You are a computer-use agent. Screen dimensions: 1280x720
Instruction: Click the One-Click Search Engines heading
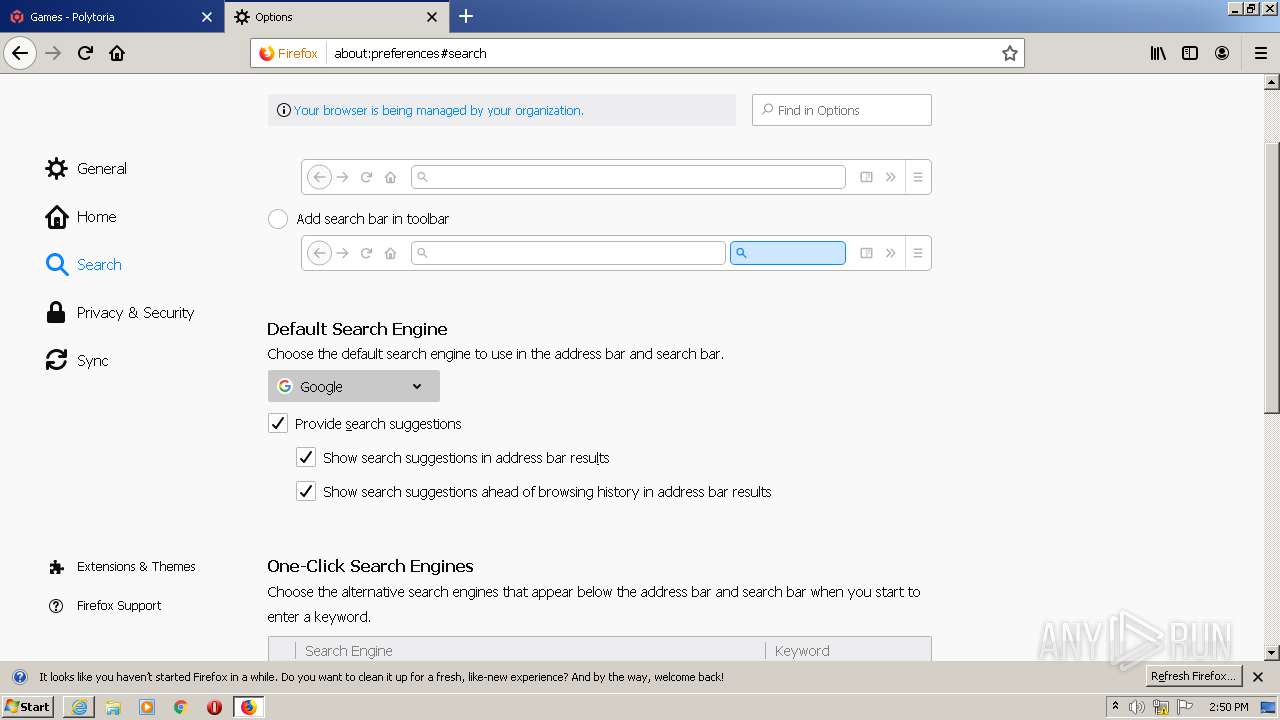(x=370, y=566)
